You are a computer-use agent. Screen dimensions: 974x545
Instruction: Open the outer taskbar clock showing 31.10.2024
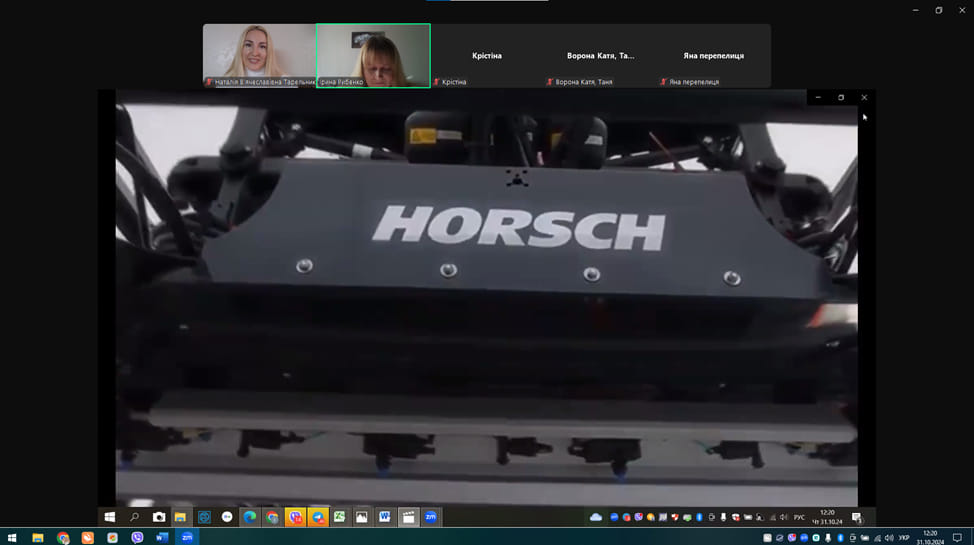click(930, 538)
